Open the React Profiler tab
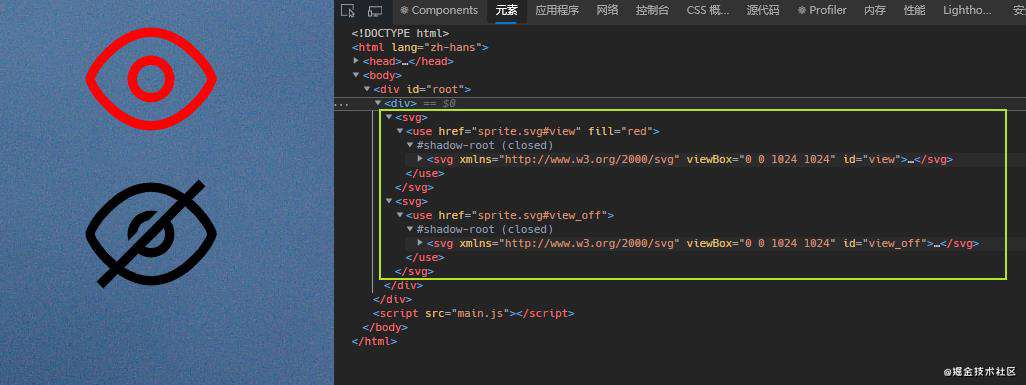 (x=822, y=10)
